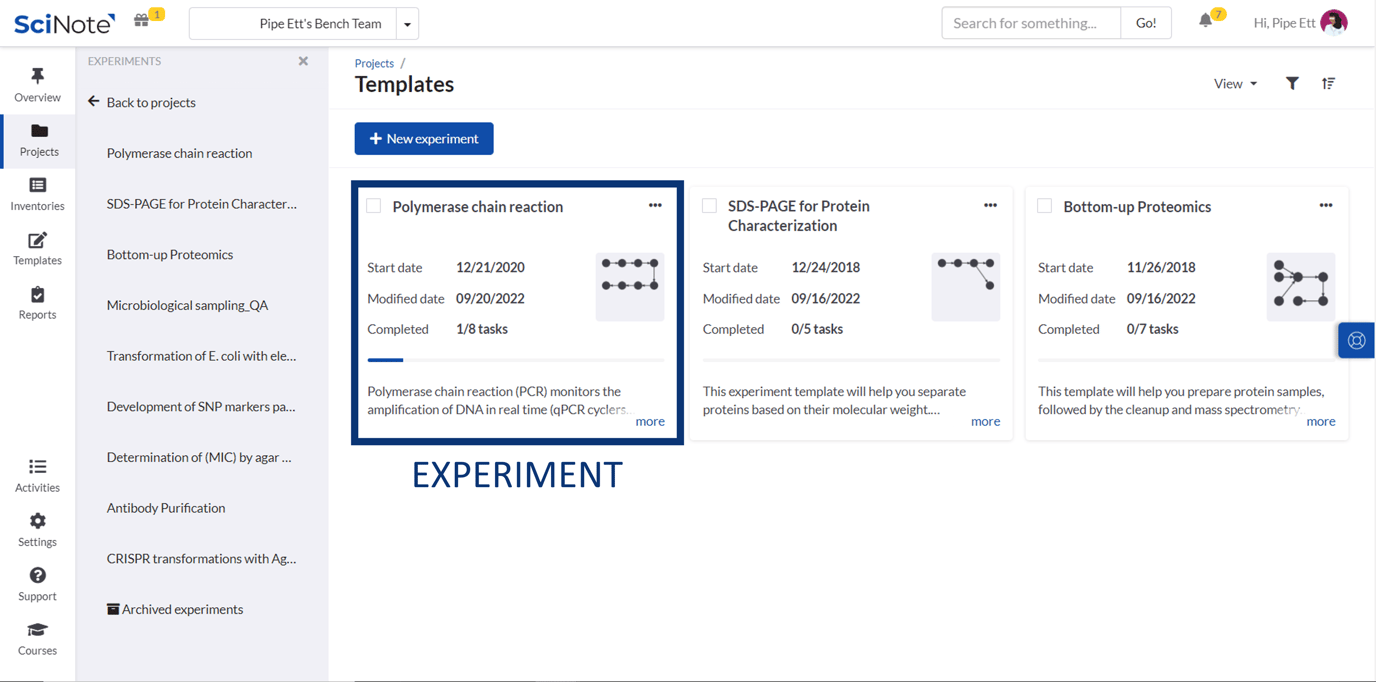The image size is (1376, 682).
Task: Click the Projects breadcrumb link
Action: click(x=374, y=63)
